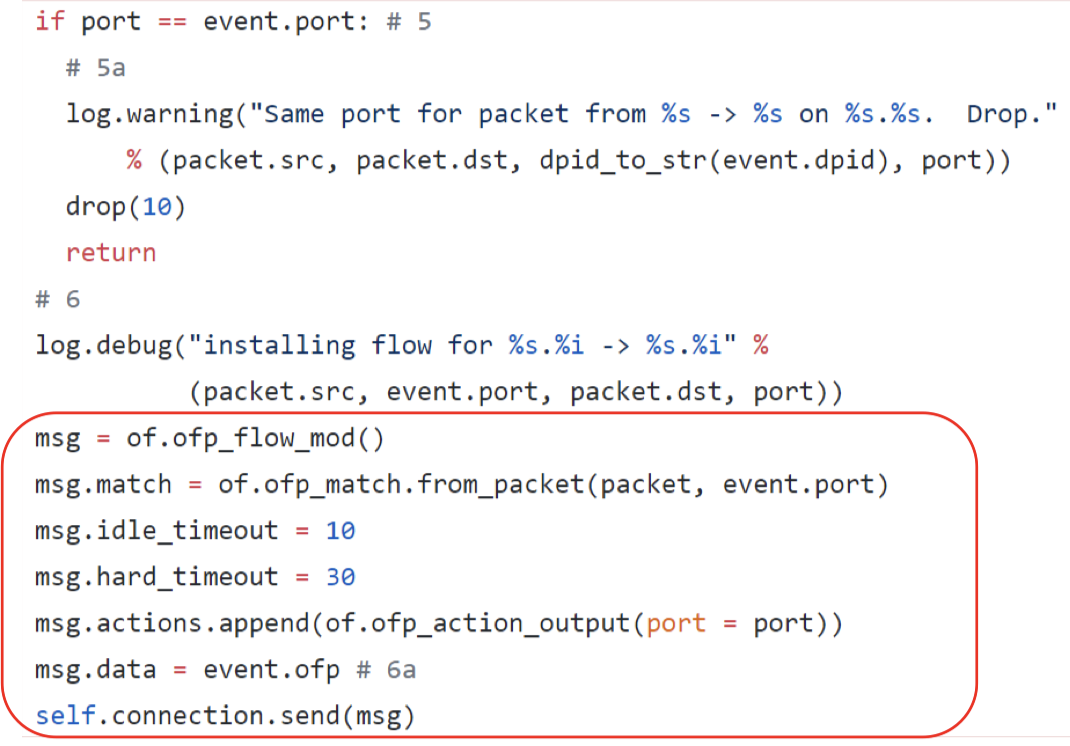This screenshot has height=746, width=1070.
Task: Click the msg.hard_timeout attribute
Action: pos(156,577)
